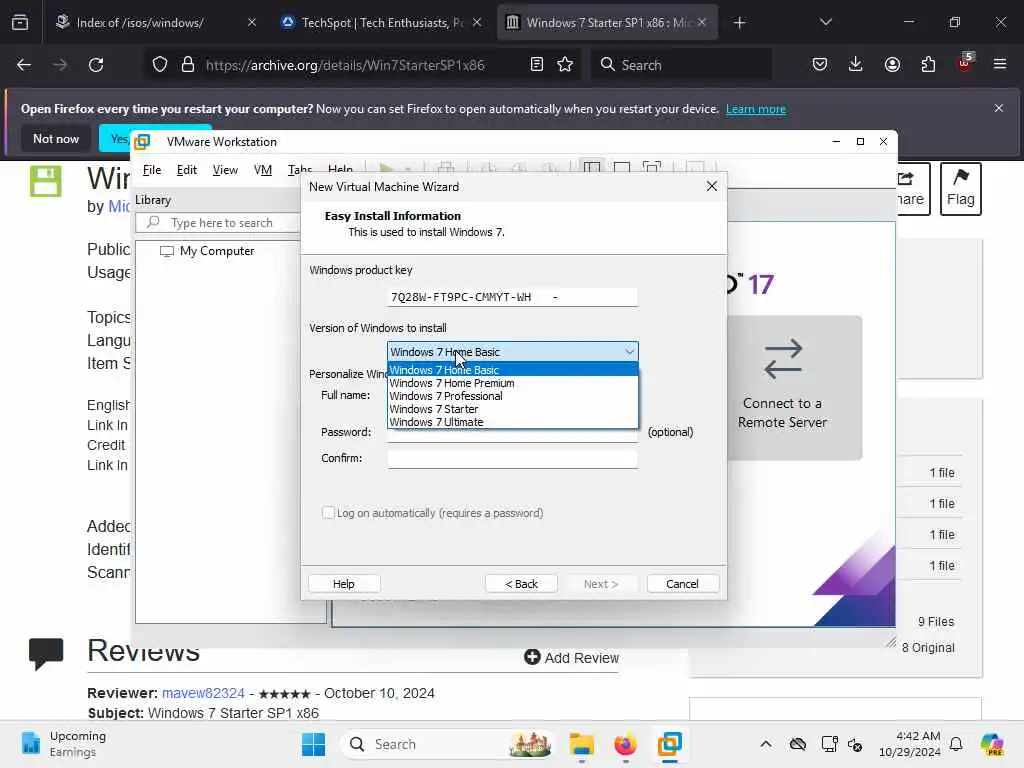The height and width of the screenshot is (768, 1024).
Task: Open Firefox hamburger menu
Action: (x=1000, y=65)
